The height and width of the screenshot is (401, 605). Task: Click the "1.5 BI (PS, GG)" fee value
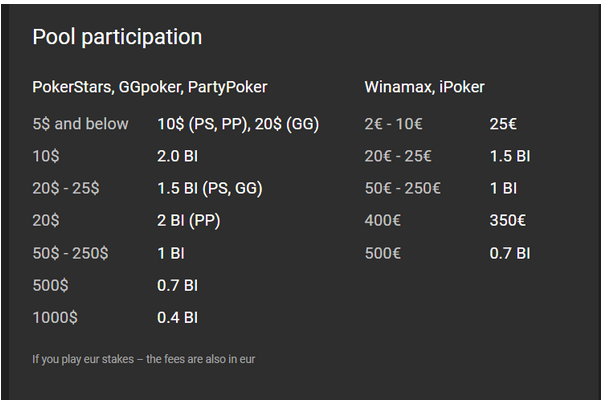[209, 188]
